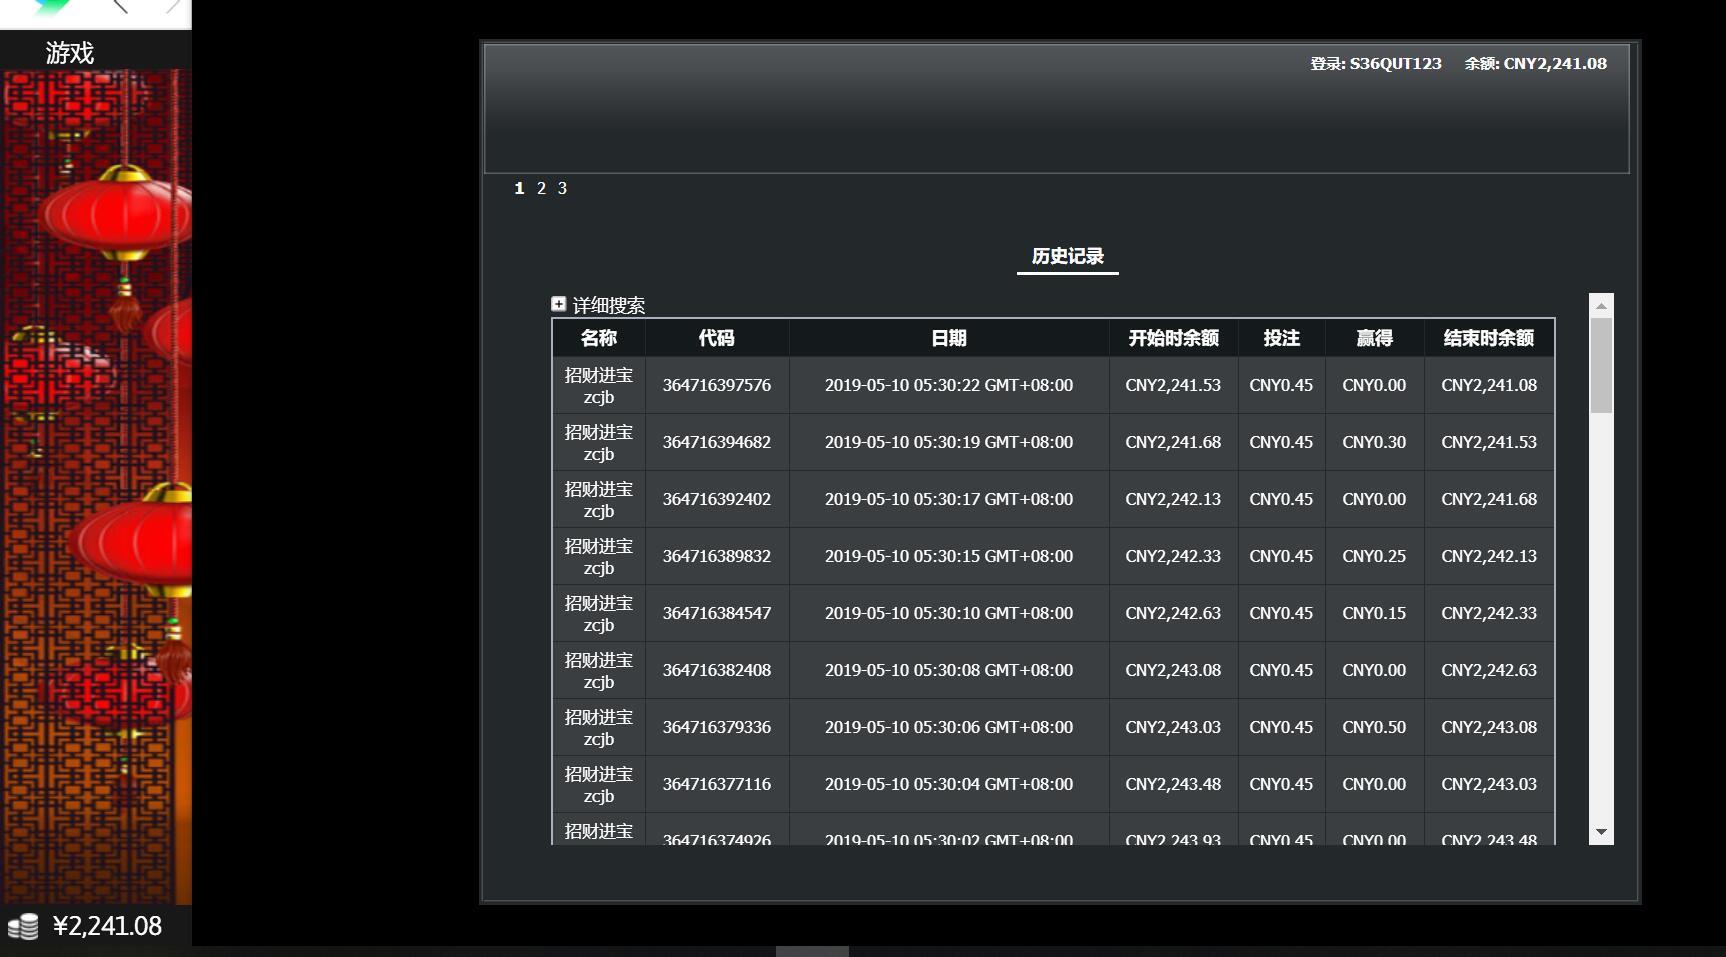The image size is (1726, 957).
Task: Click the starting balance CNY2,241.68
Action: pyautogui.click(x=1173, y=442)
